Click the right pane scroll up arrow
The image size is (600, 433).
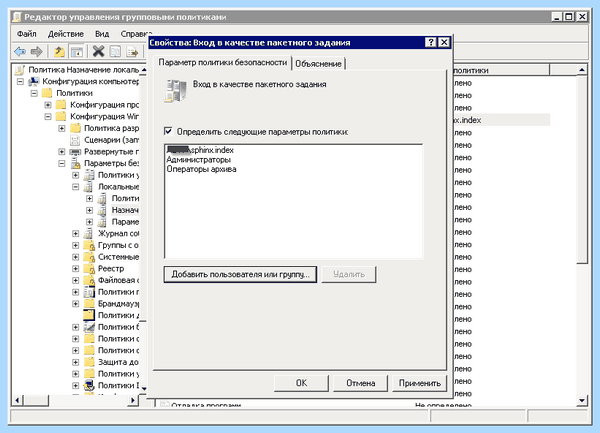(x=582, y=70)
